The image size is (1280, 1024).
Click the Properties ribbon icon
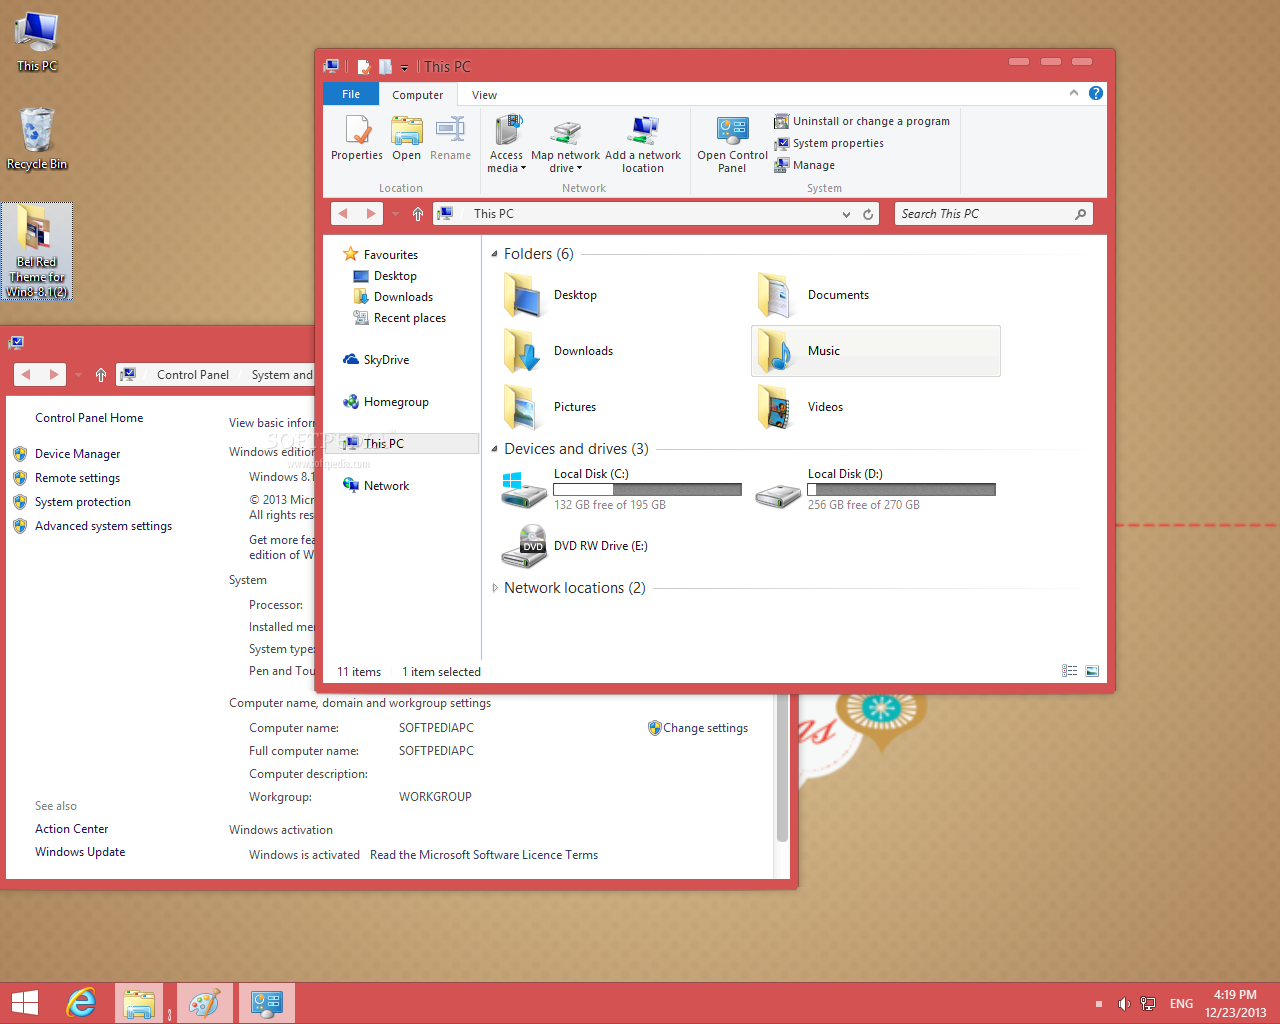click(357, 138)
